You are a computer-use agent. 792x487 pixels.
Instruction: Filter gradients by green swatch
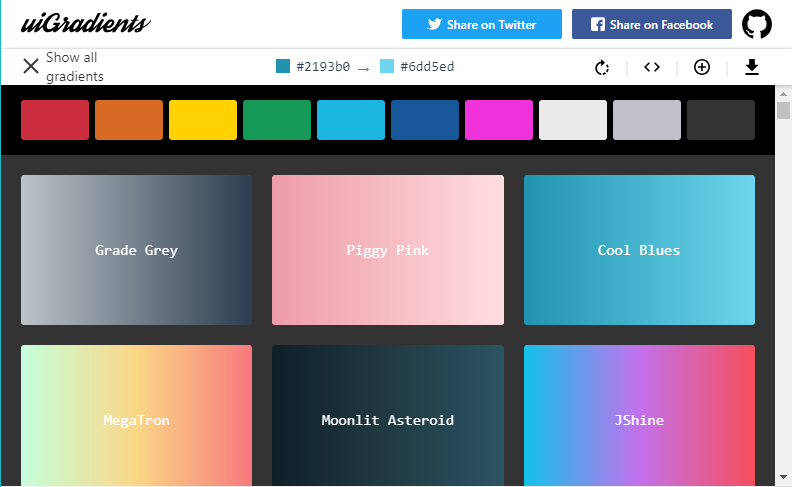click(277, 120)
